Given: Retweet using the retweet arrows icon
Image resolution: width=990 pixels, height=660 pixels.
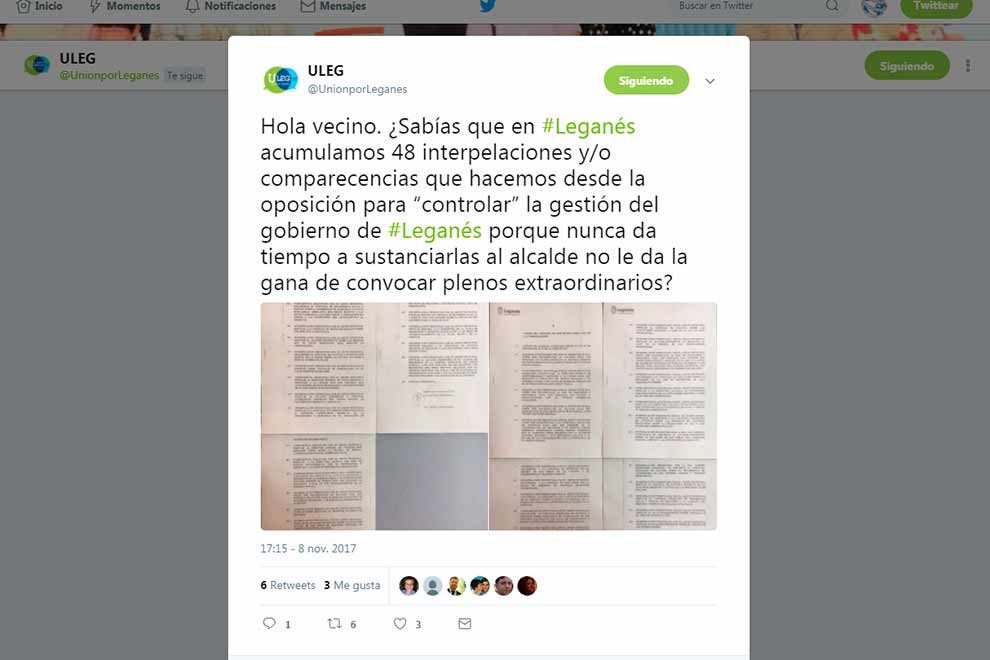Looking at the screenshot, I should coord(335,623).
